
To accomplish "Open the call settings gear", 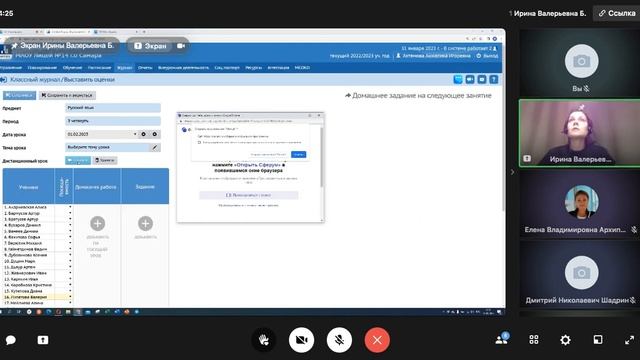I will [x=565, y=340].
